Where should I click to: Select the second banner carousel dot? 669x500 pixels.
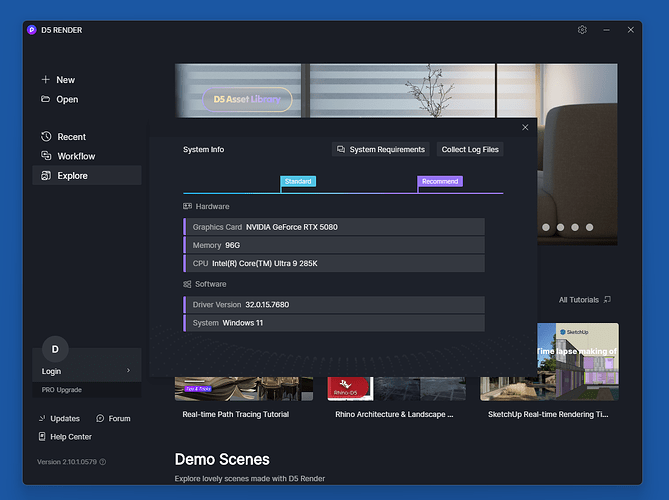560,227
